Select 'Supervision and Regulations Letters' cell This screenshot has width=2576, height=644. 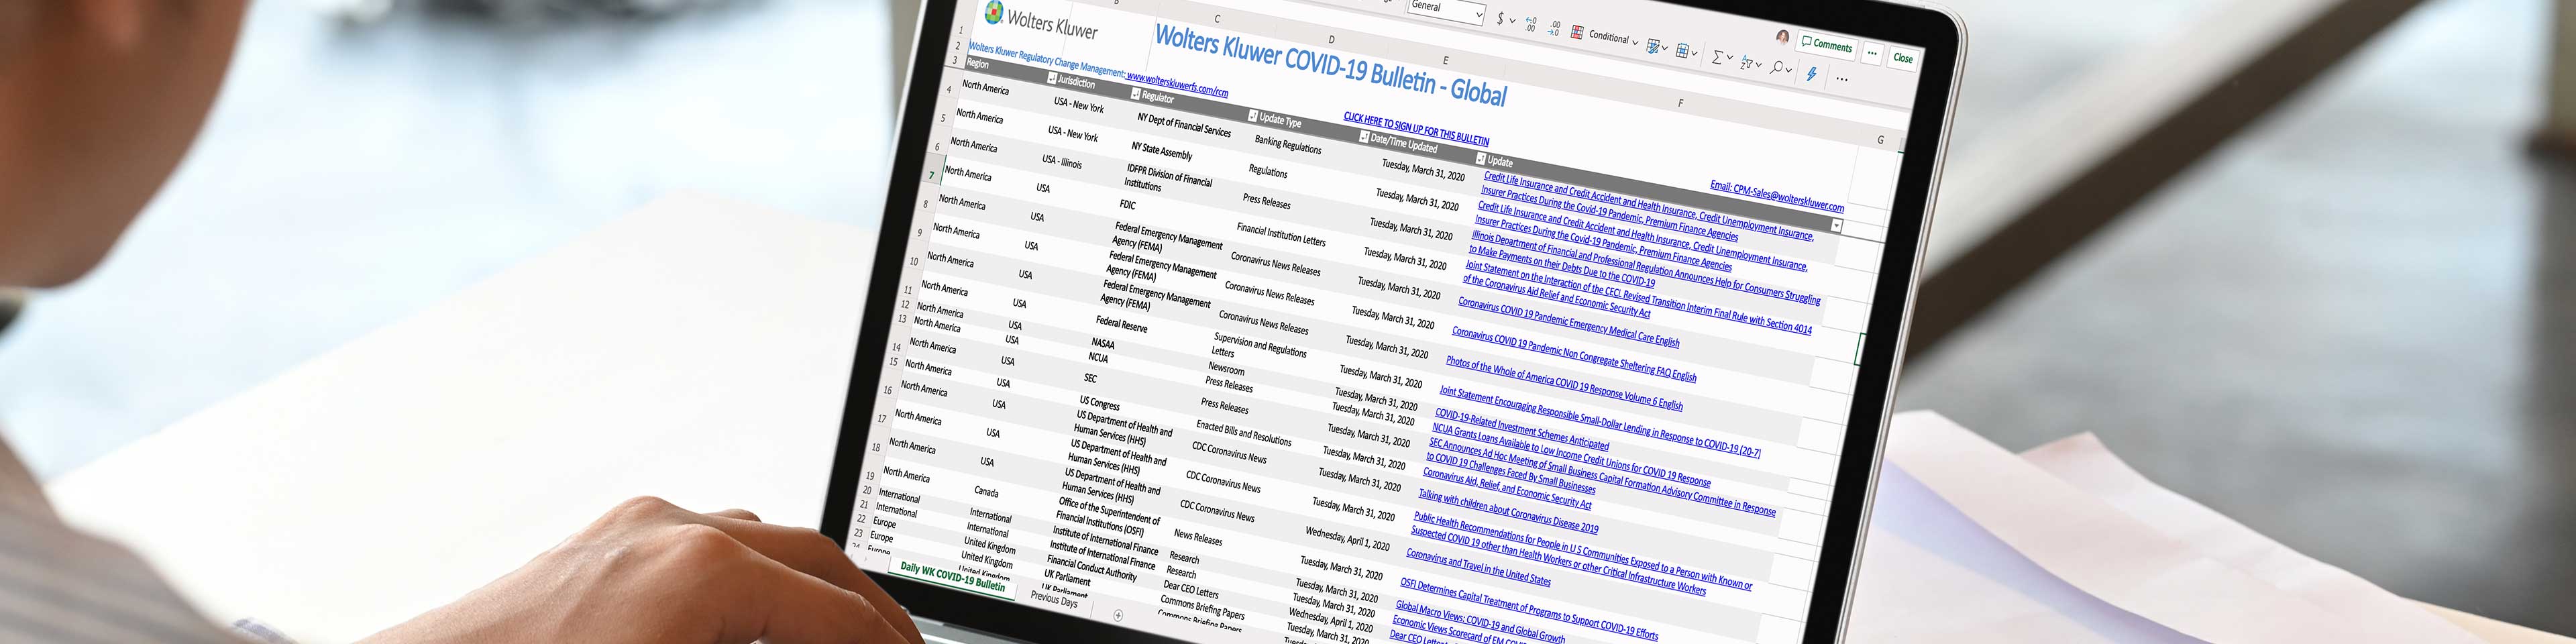click(x=1259, y=345)
